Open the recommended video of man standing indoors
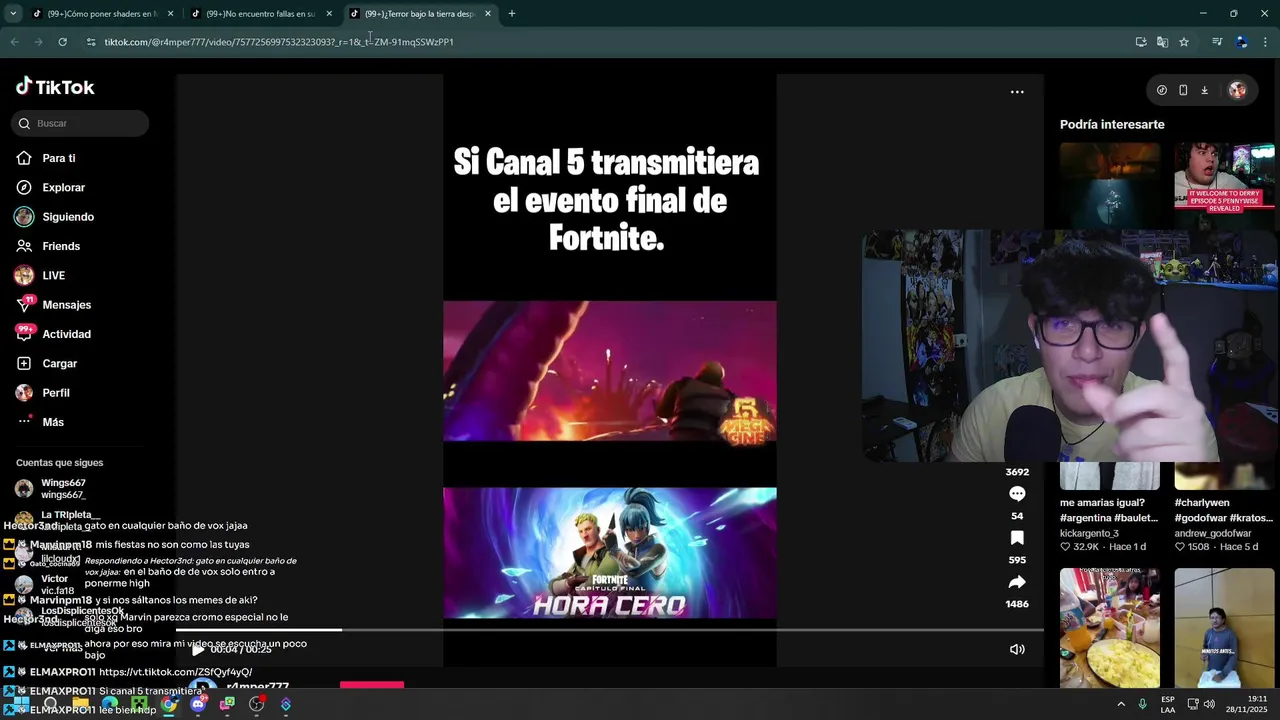 (x=1224, y=628)
